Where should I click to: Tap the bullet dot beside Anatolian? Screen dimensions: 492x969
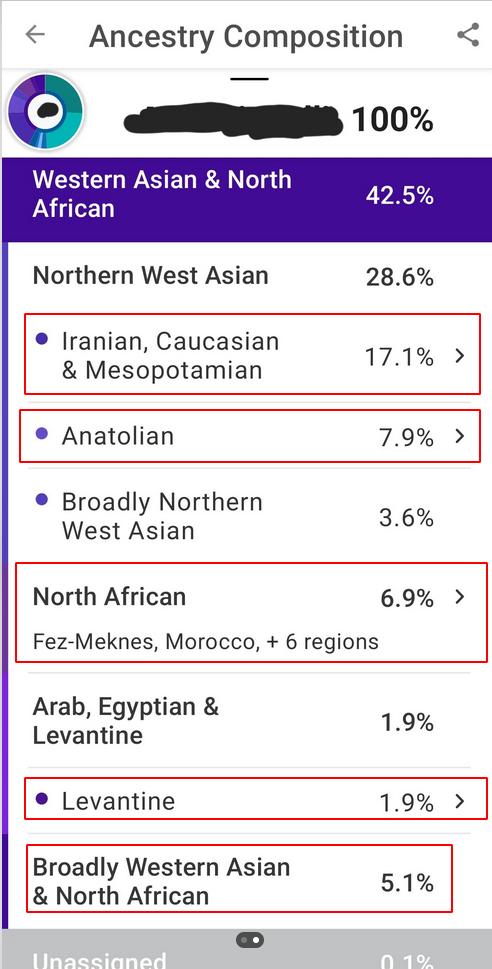41,434
